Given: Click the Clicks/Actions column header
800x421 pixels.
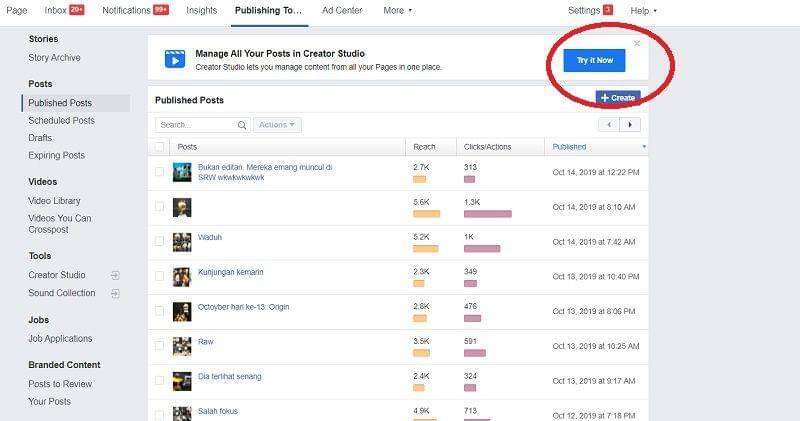Looking at the screenshot, I should pos(487,147).
